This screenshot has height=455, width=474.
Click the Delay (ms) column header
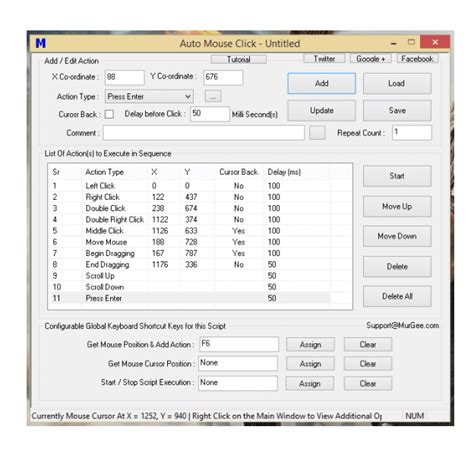pyautogui.click(x=297, y=172)
